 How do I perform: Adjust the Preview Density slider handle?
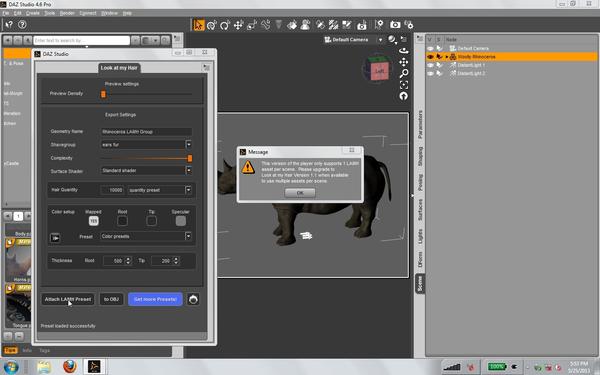[x=103, y=94]
